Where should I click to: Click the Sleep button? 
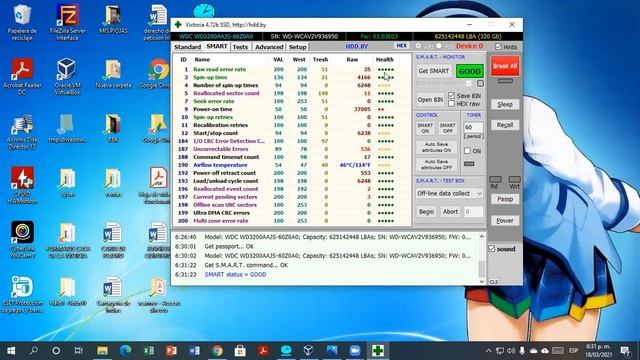pyautogui.click(x=505, y=104)
